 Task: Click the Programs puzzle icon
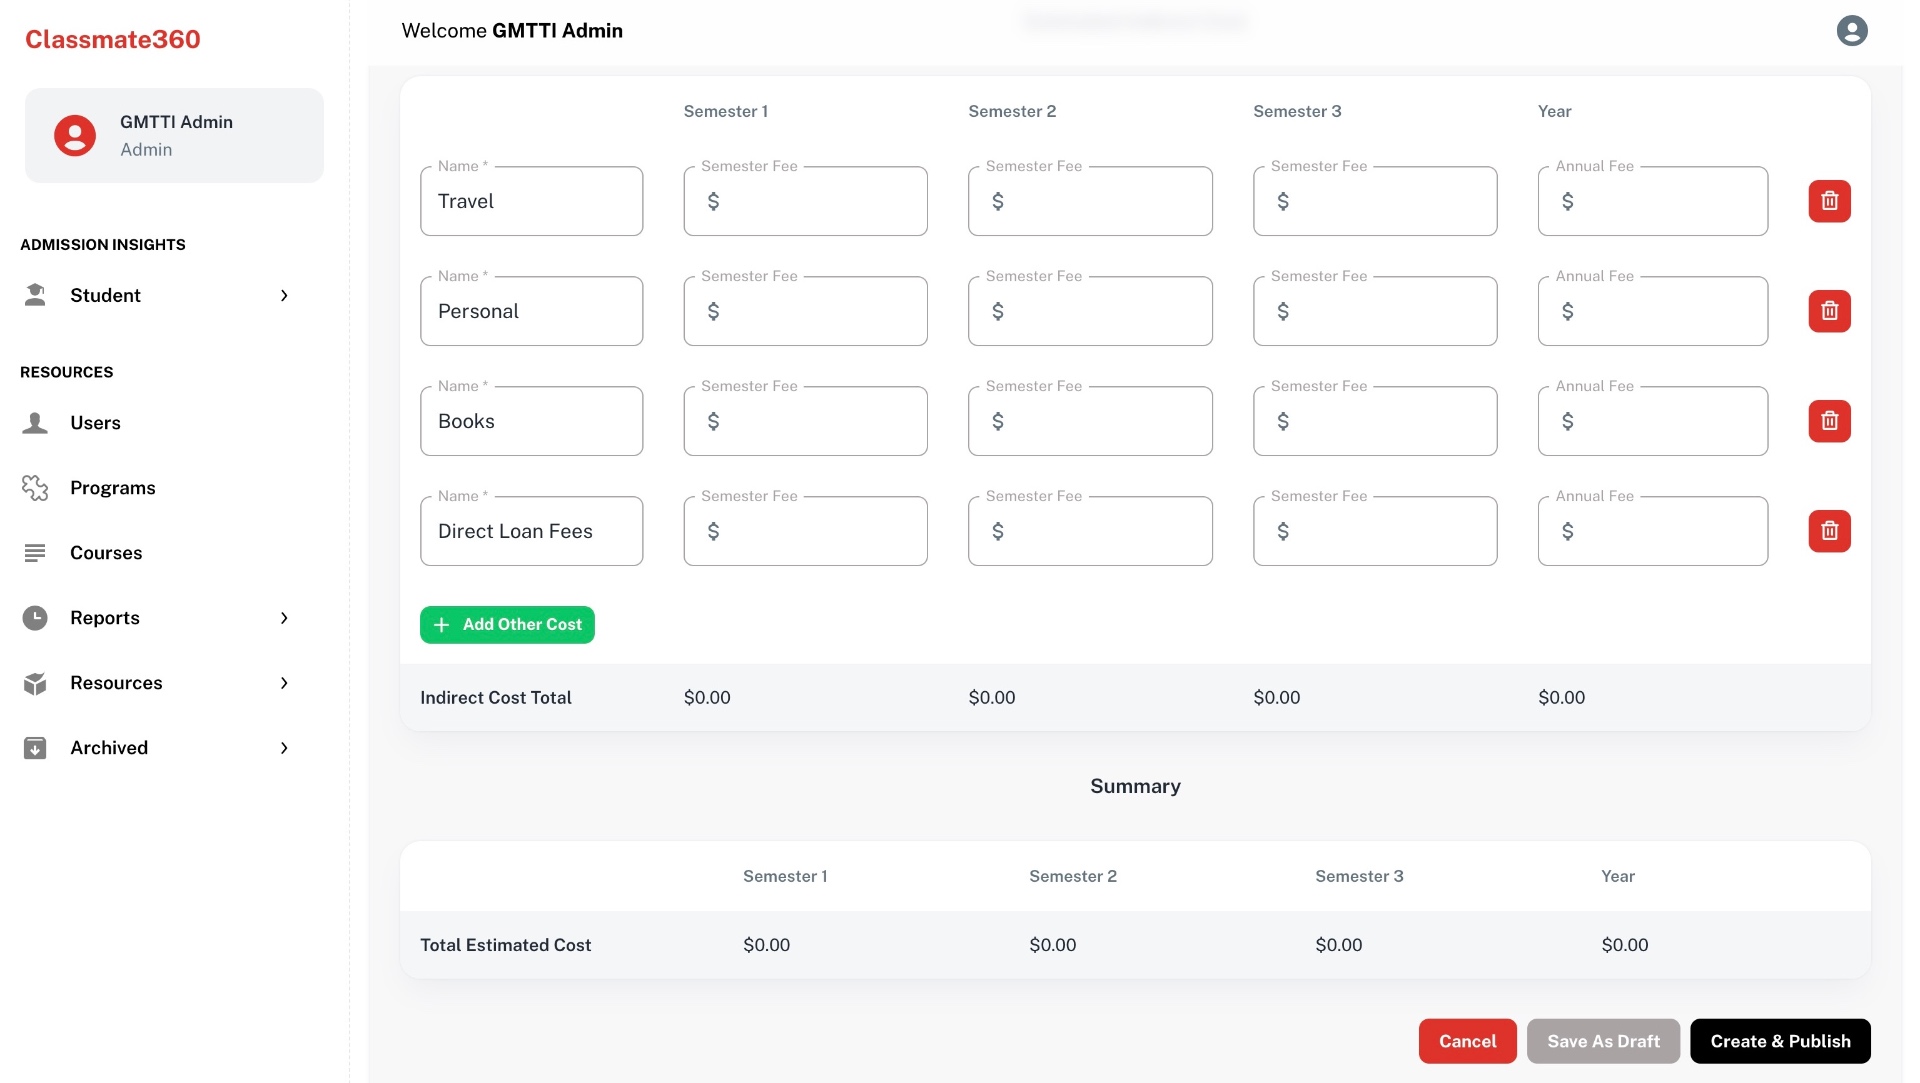tap(35, 488)
